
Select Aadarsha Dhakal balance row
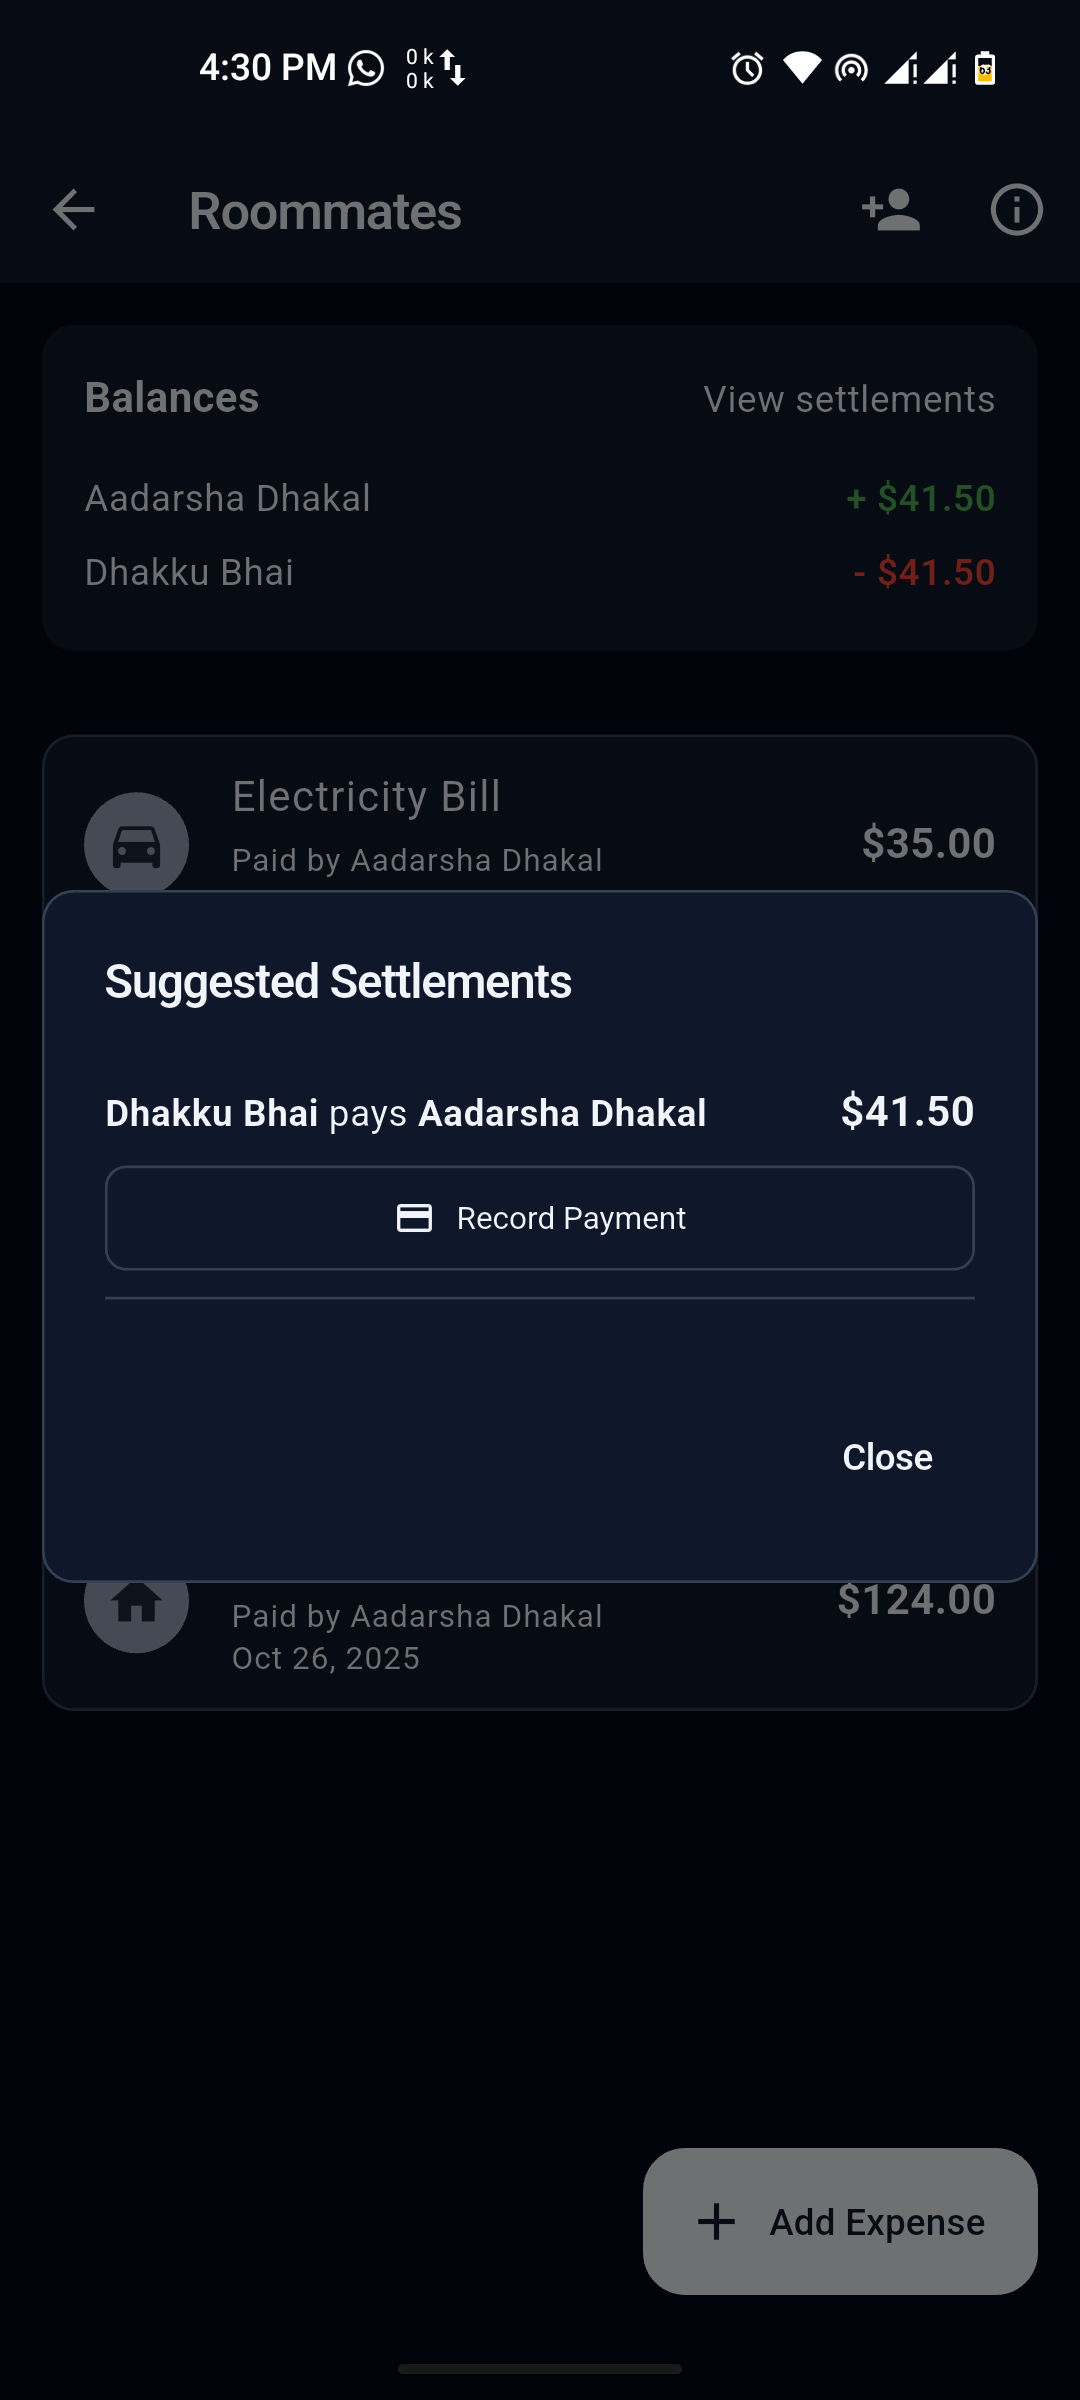[540, 498]
